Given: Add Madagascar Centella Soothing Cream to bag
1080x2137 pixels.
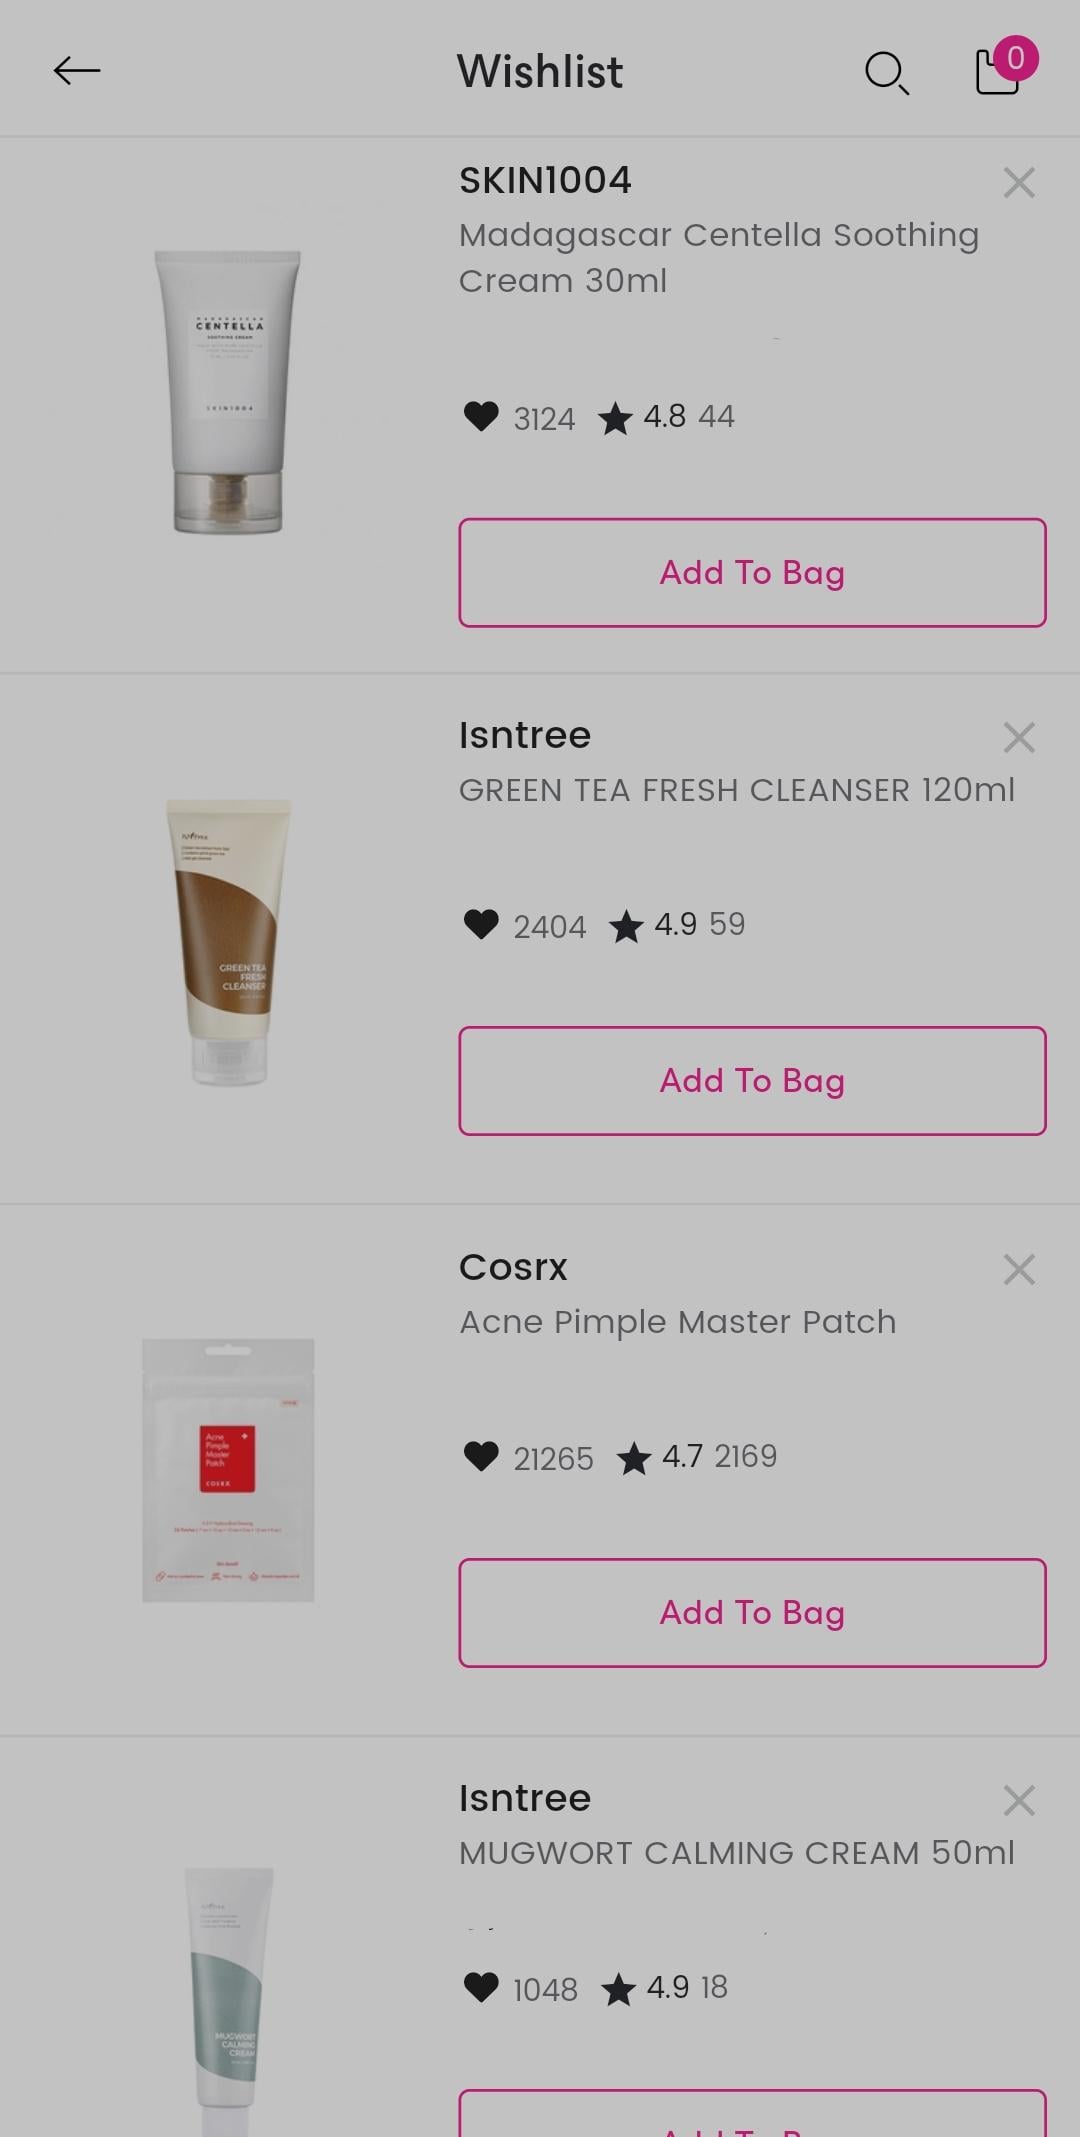Looking at the screenshot, I should pos(752,573).
